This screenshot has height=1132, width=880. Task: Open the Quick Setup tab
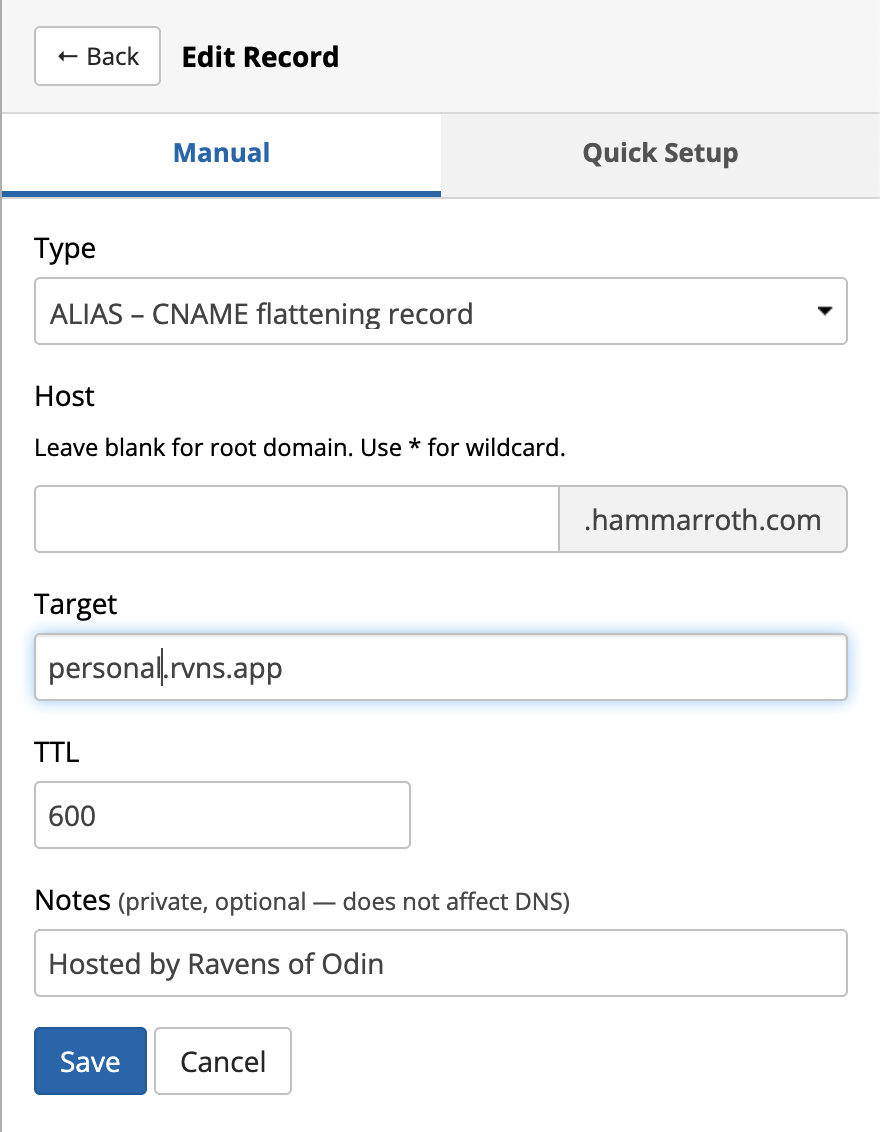coord(660,154)
